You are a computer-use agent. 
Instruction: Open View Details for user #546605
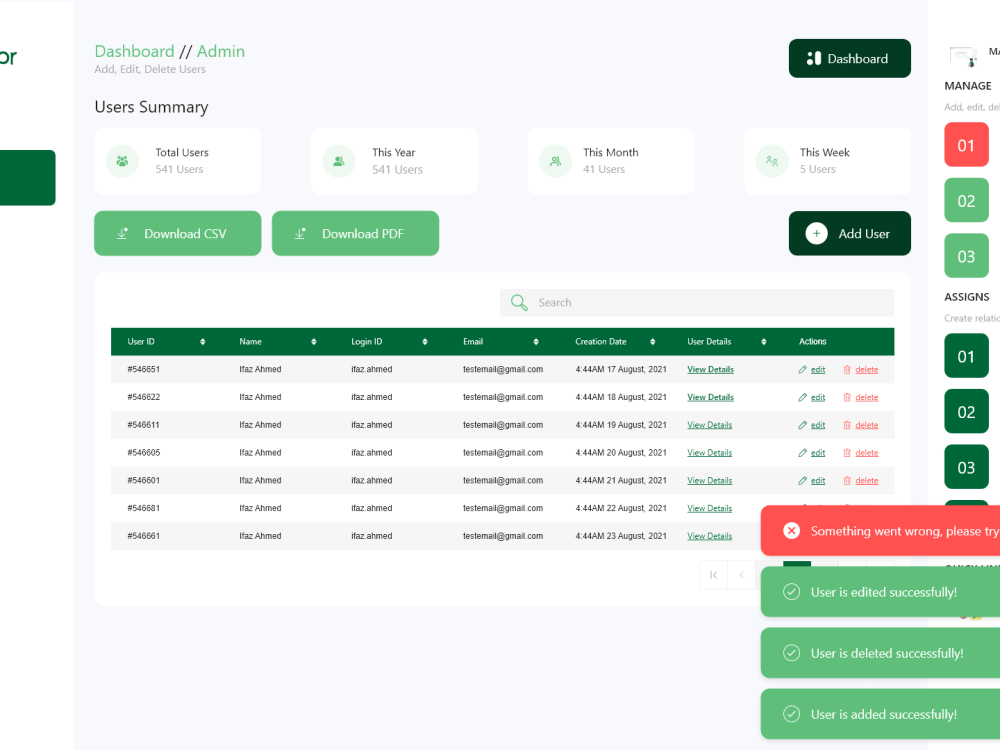710,452
